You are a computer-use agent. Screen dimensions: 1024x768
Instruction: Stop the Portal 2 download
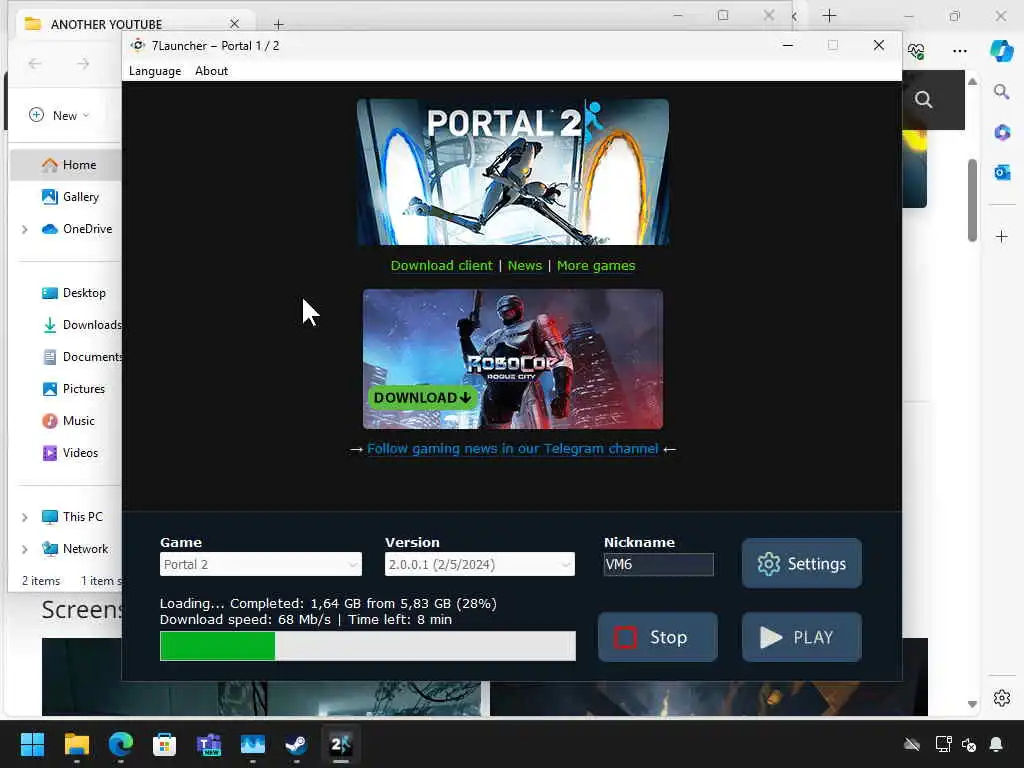(x=658, y=637)
